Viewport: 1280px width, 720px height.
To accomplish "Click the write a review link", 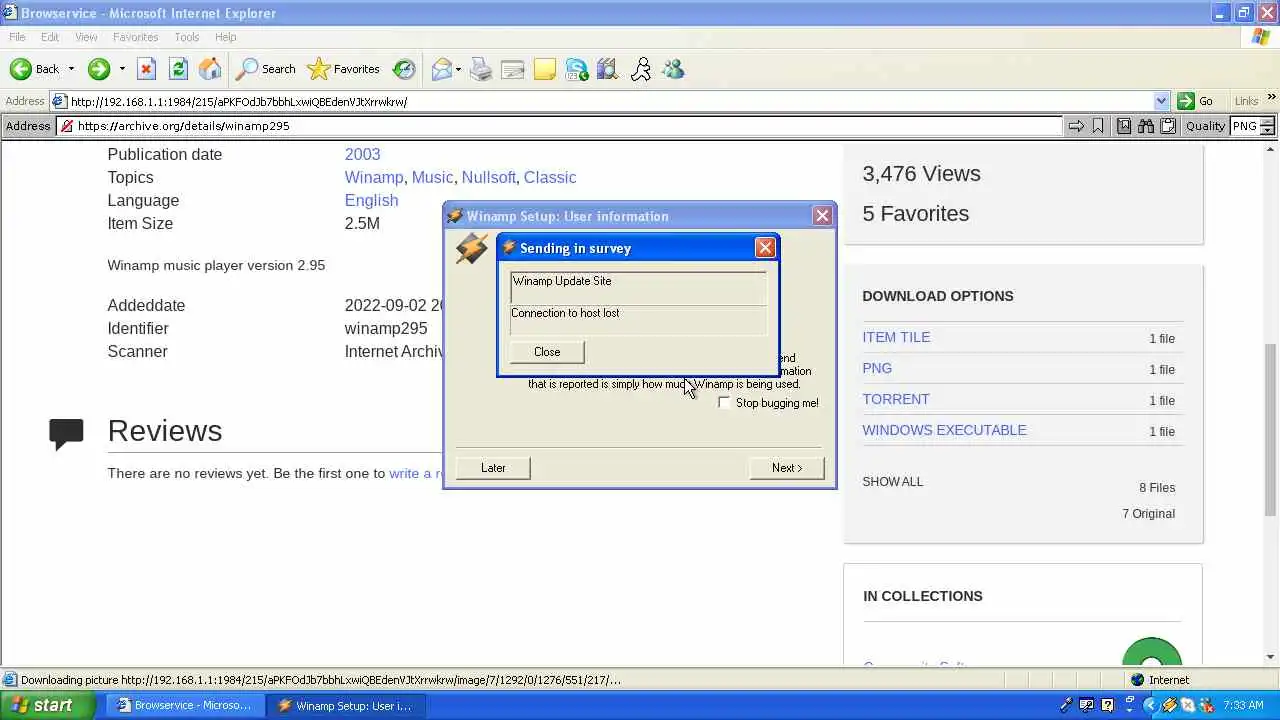I will click(x=415, y=473).
